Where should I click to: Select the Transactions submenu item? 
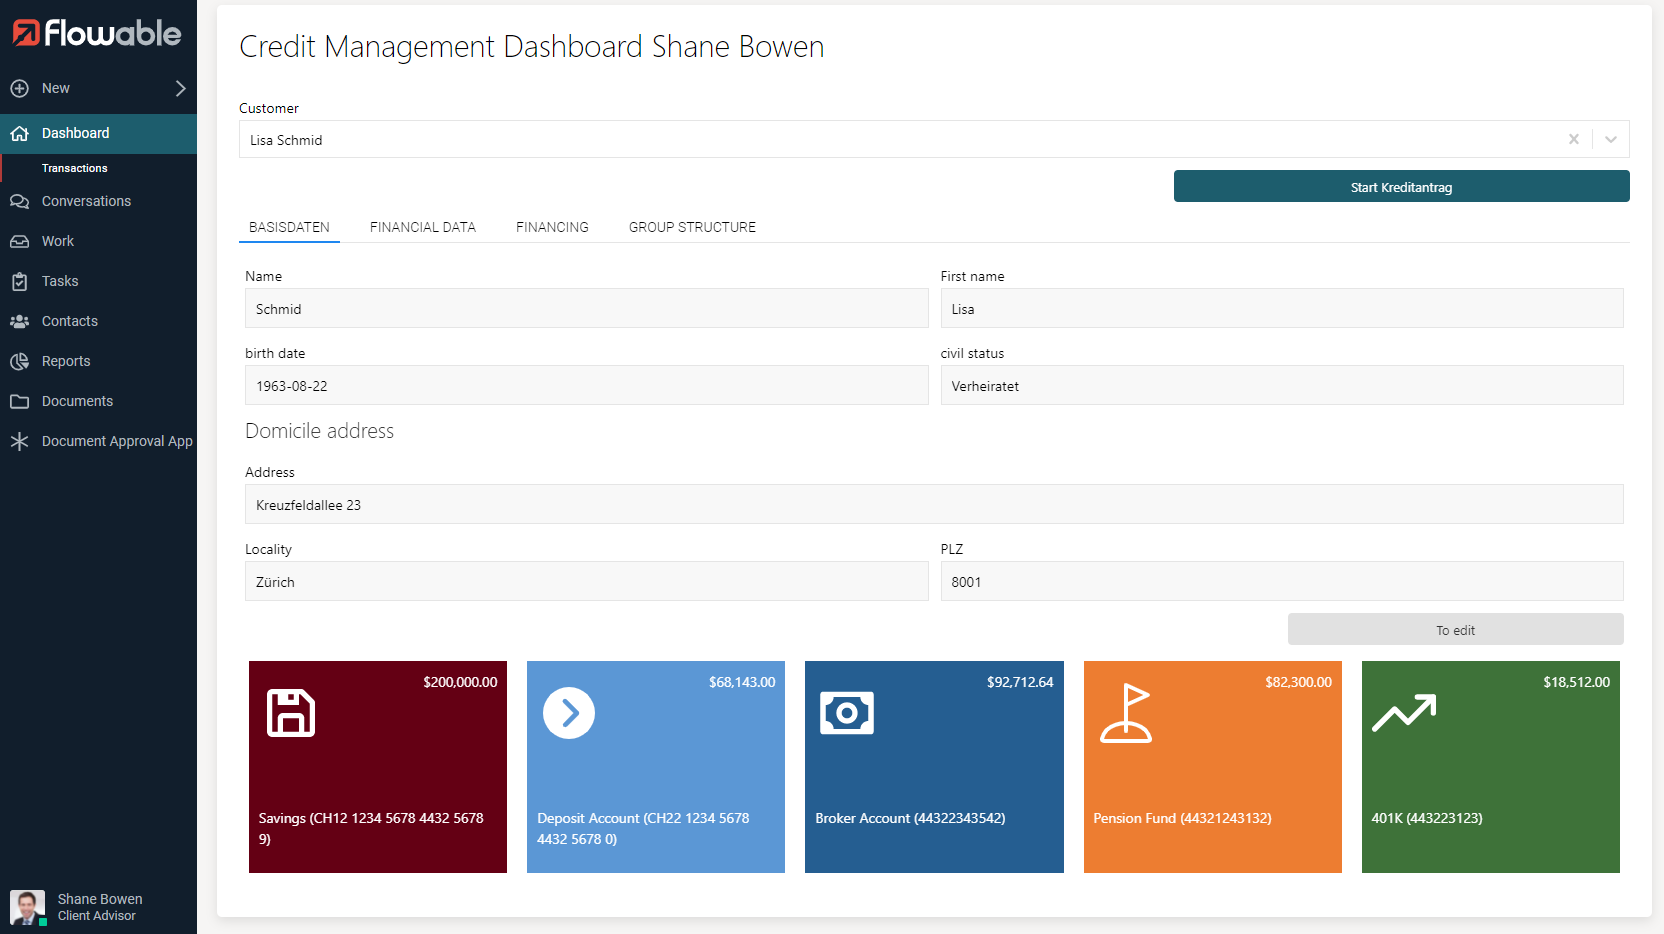click(x=75, y=168)
